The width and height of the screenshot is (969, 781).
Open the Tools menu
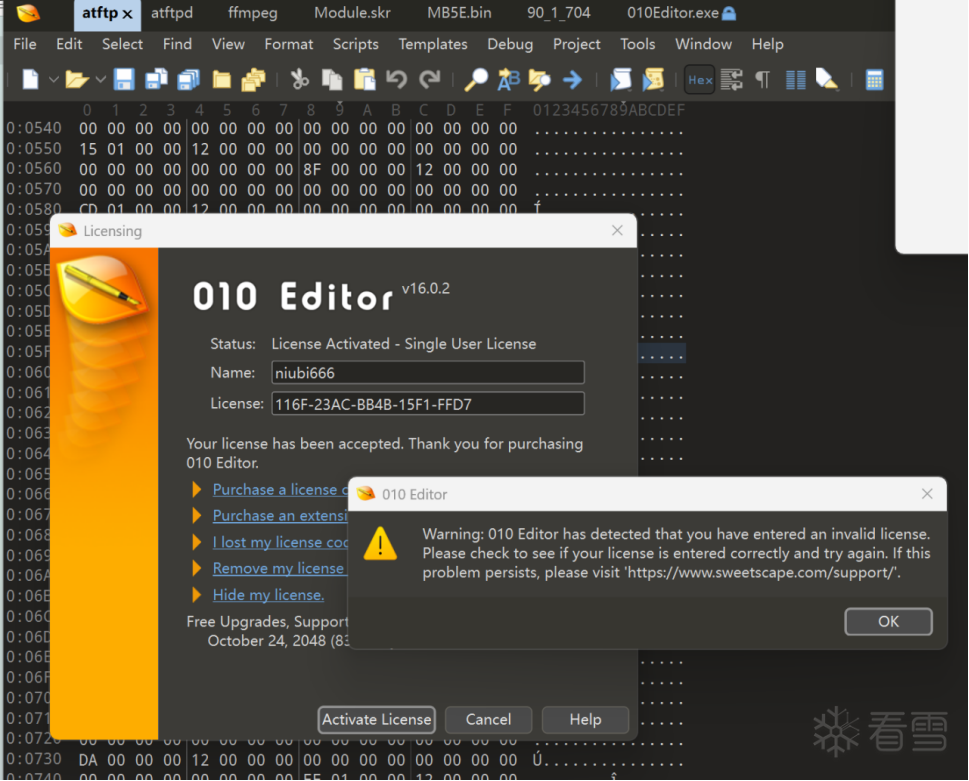638,44
